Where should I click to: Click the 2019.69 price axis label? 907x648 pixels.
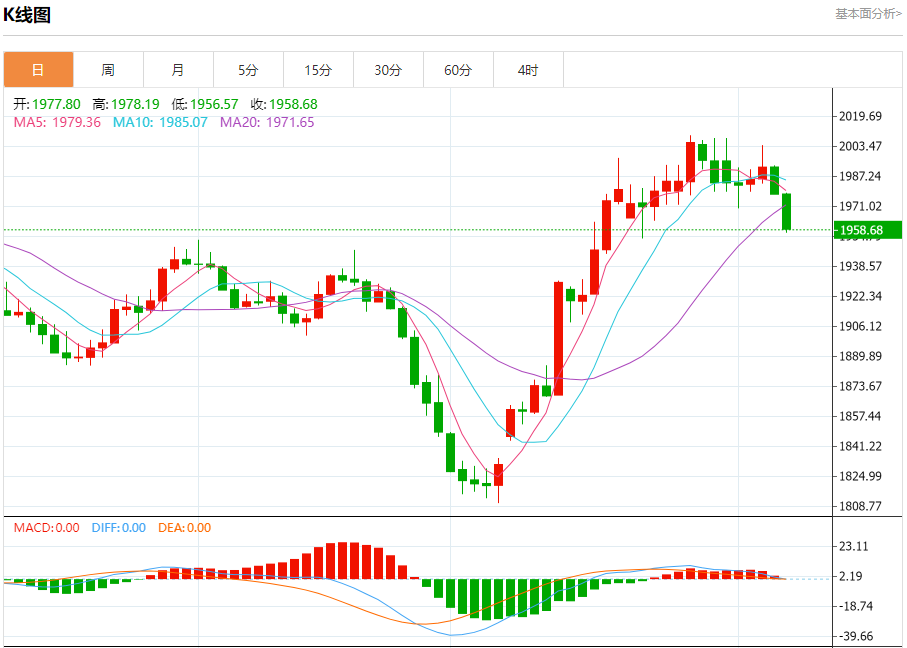pyautogui.click(x=860, y=116)
